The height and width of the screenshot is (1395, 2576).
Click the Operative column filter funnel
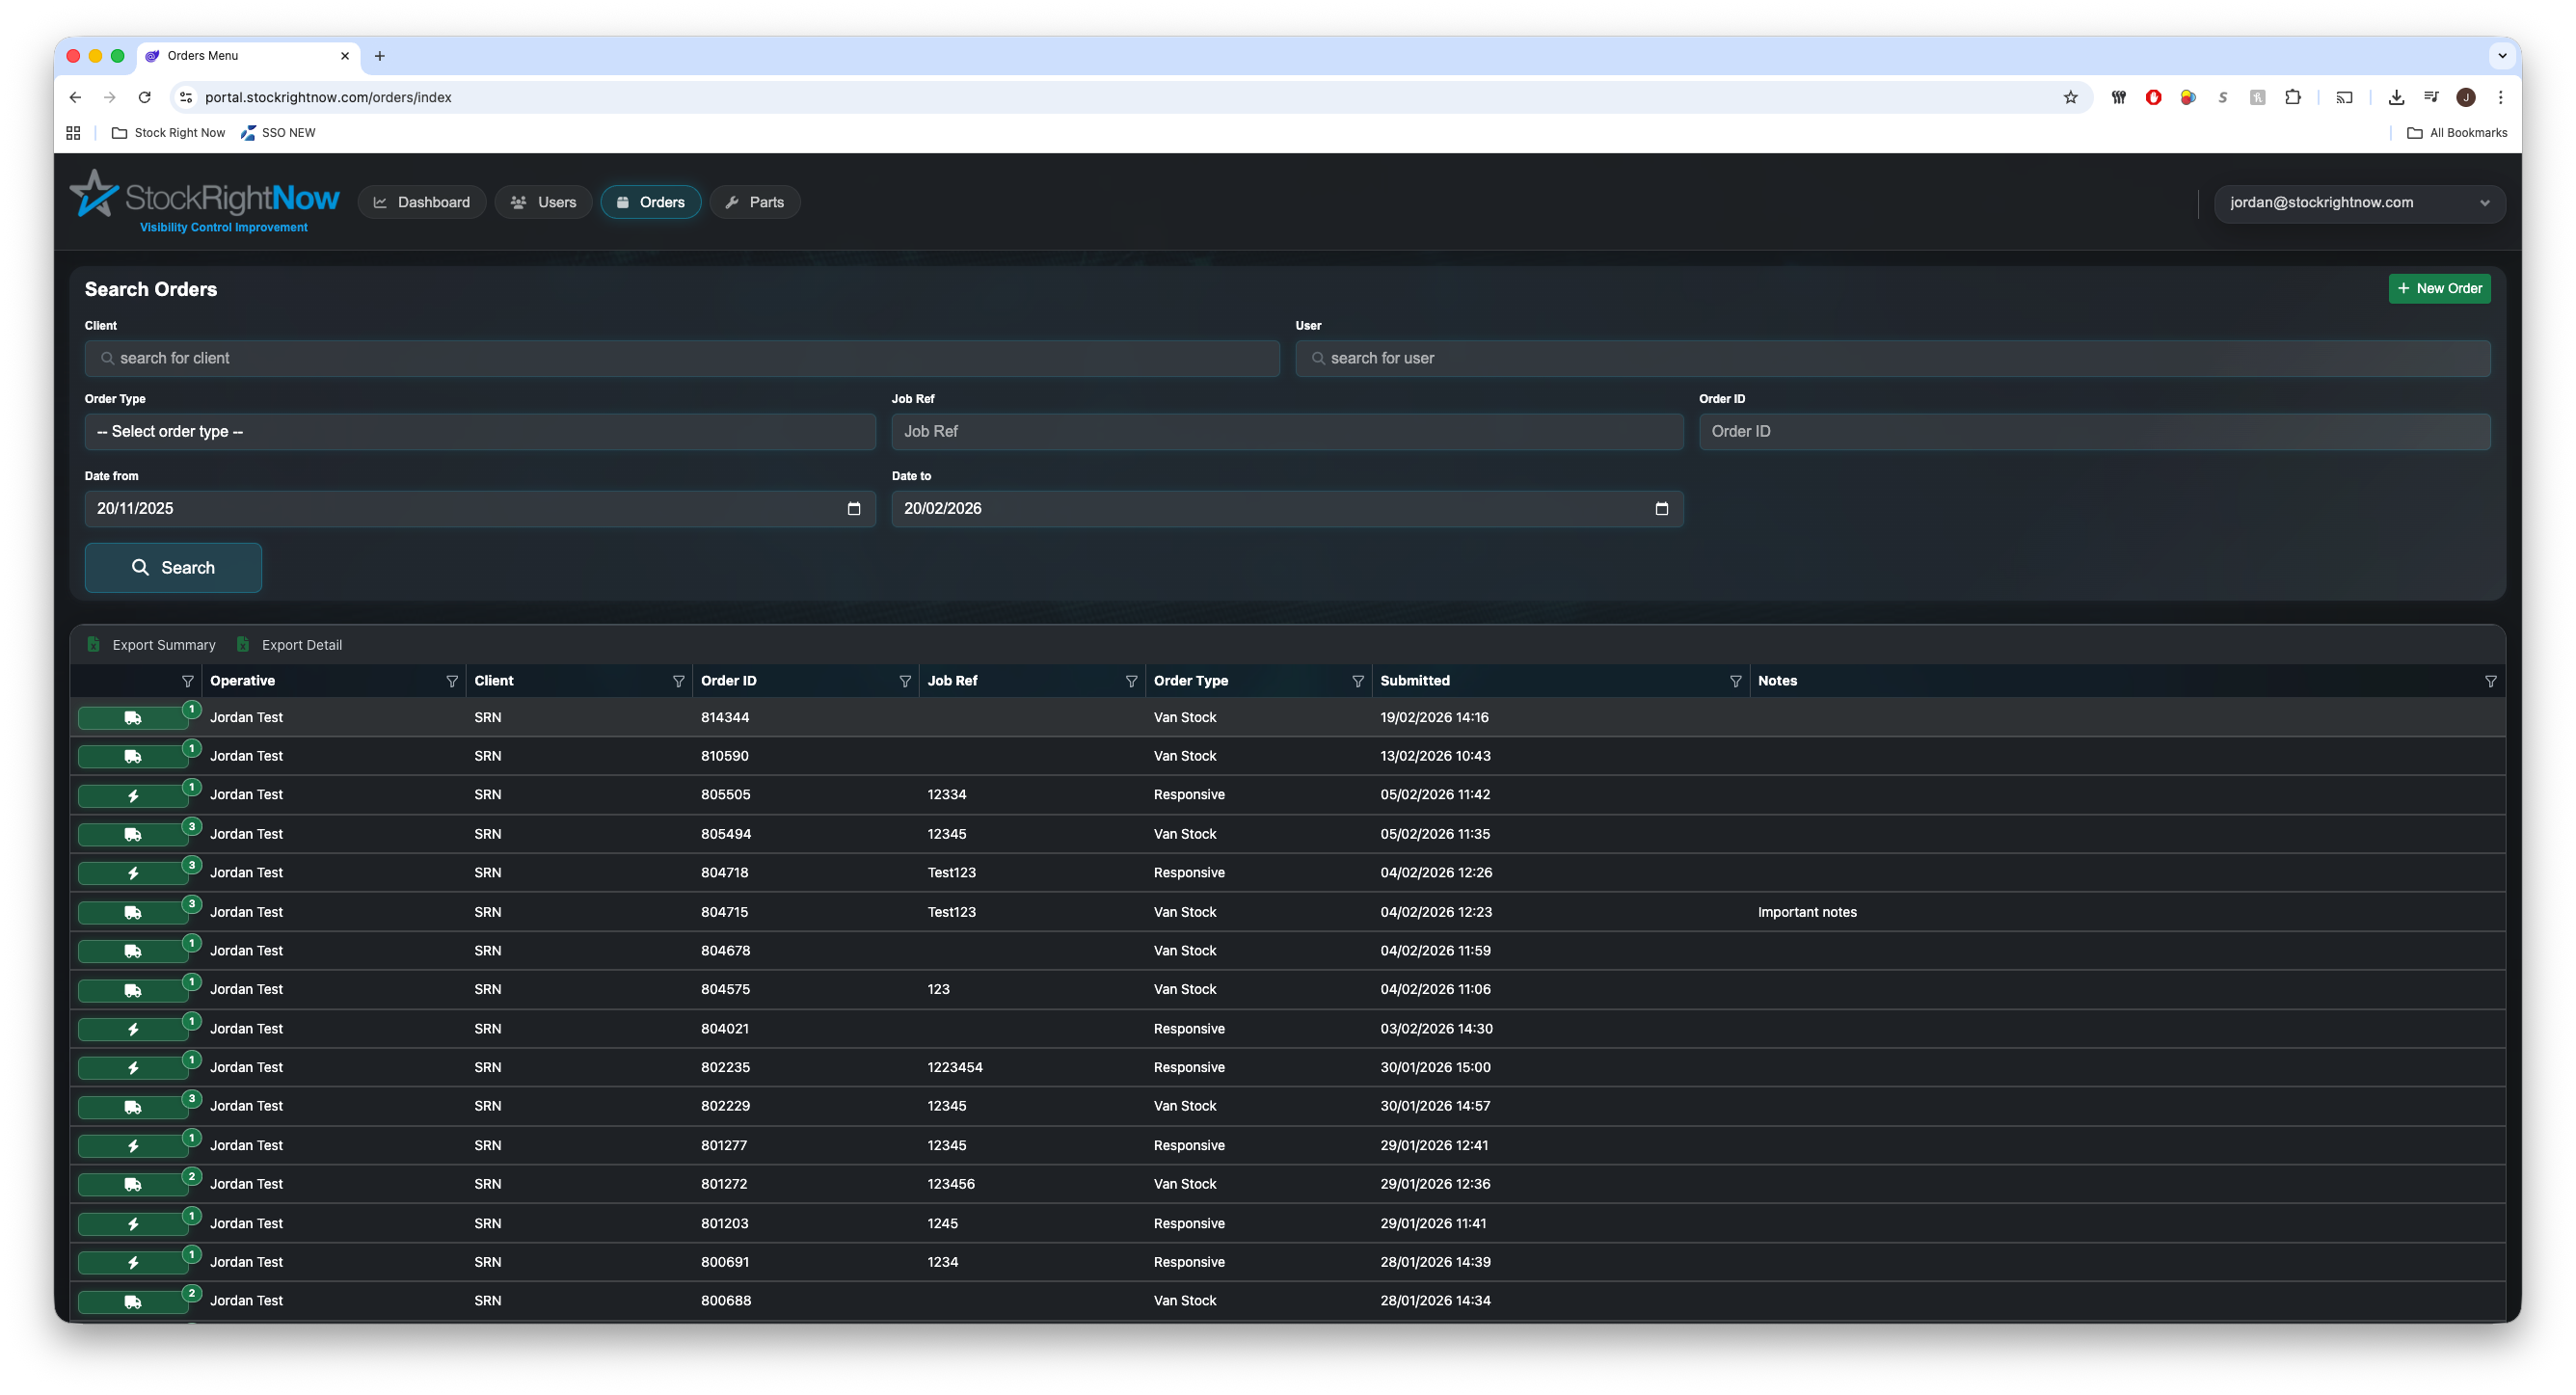point(451,681)
